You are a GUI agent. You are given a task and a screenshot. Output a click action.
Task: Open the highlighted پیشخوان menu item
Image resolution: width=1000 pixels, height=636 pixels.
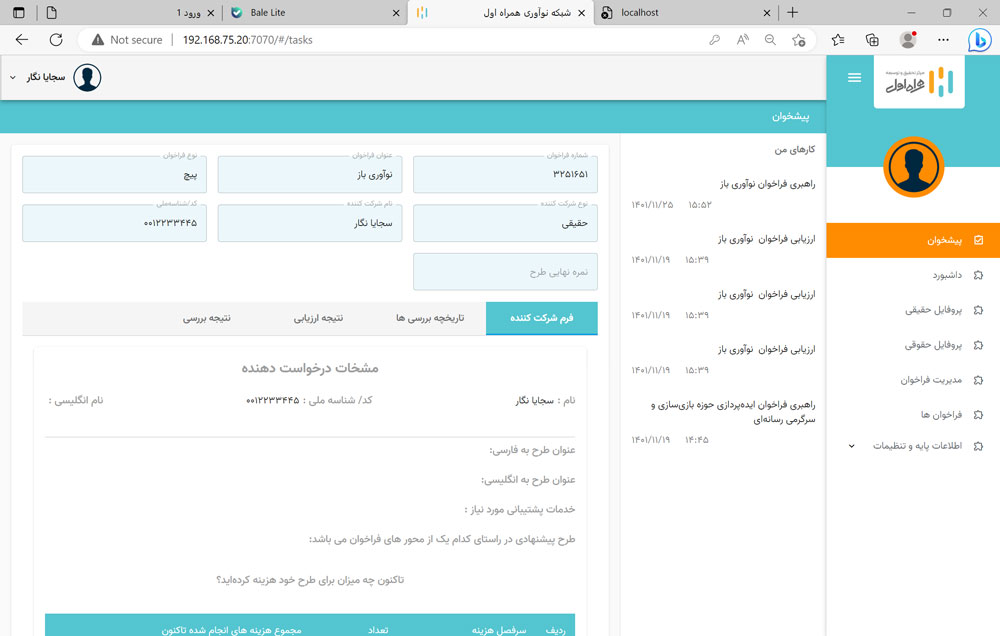[945, 240]
